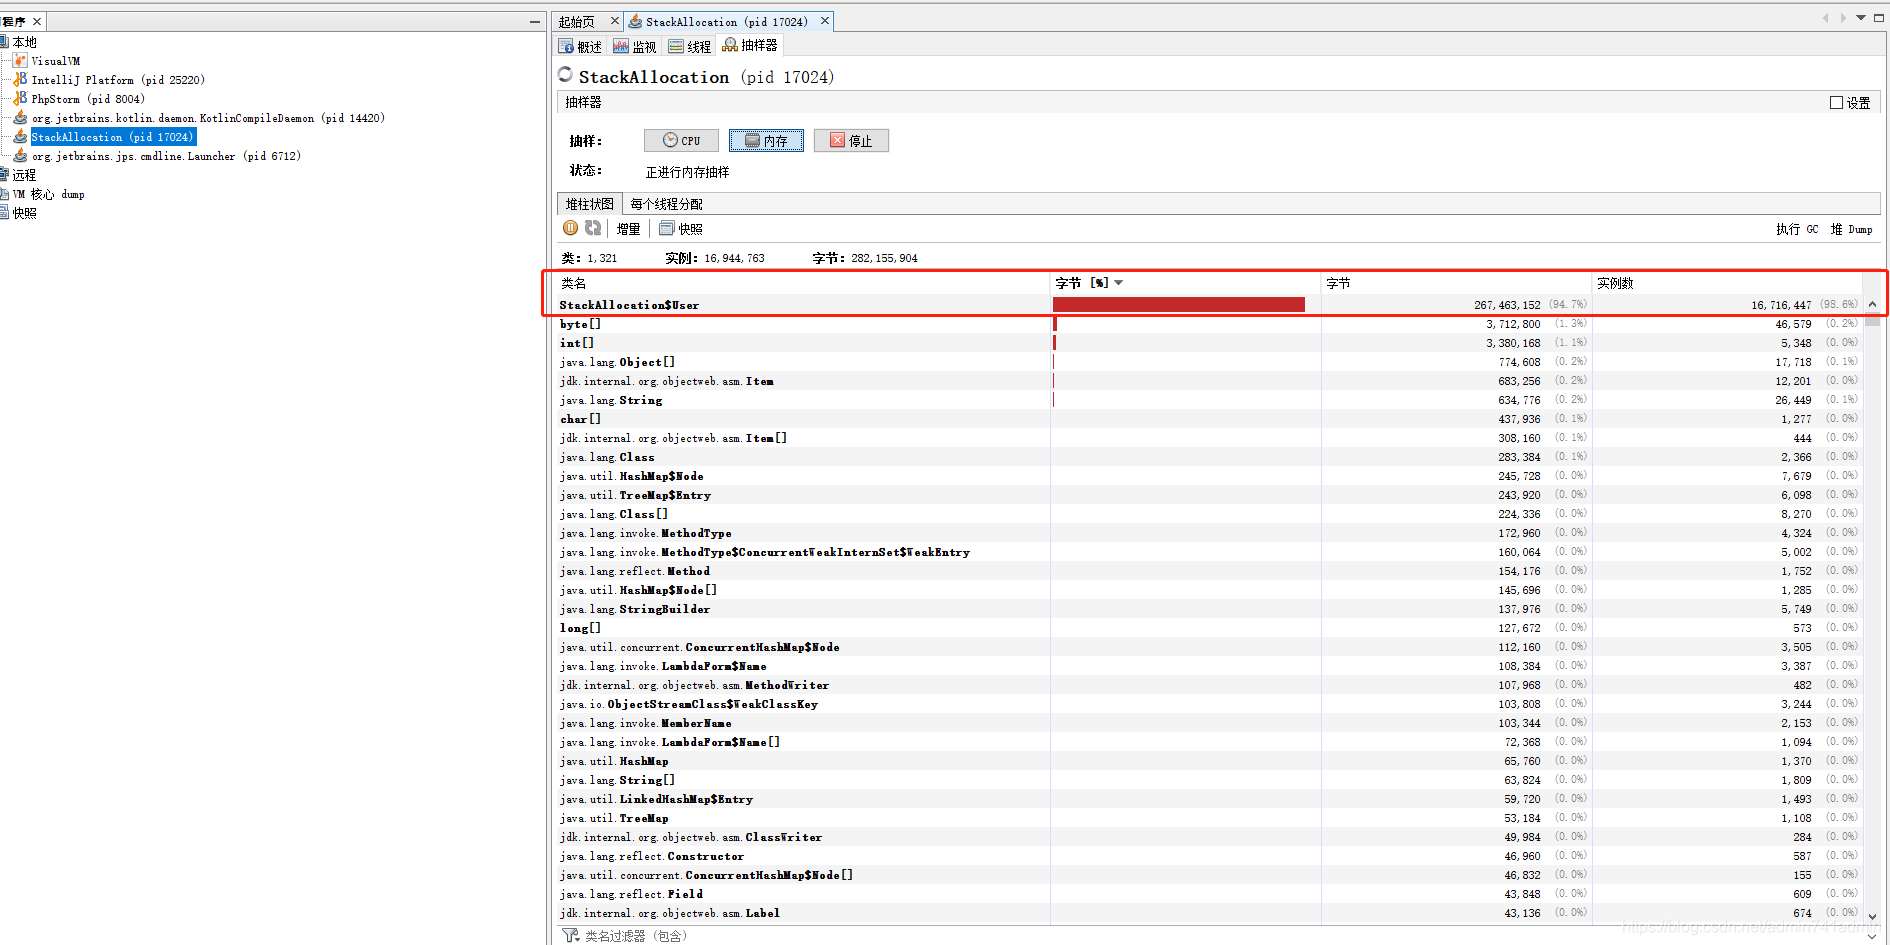
Task: Select StackAllocation (pid 17024) in applications tree
Action: [x=112, y=137]
